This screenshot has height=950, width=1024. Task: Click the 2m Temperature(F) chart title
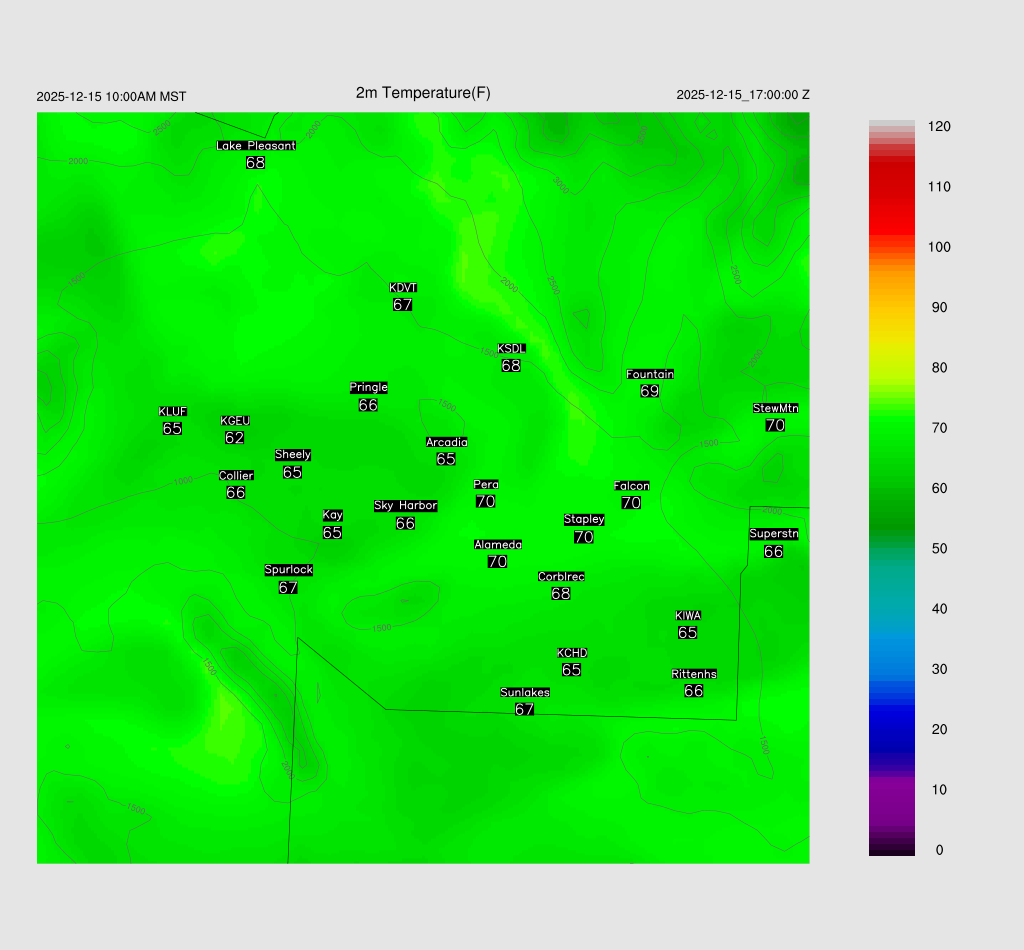click(x=423, y=93)
